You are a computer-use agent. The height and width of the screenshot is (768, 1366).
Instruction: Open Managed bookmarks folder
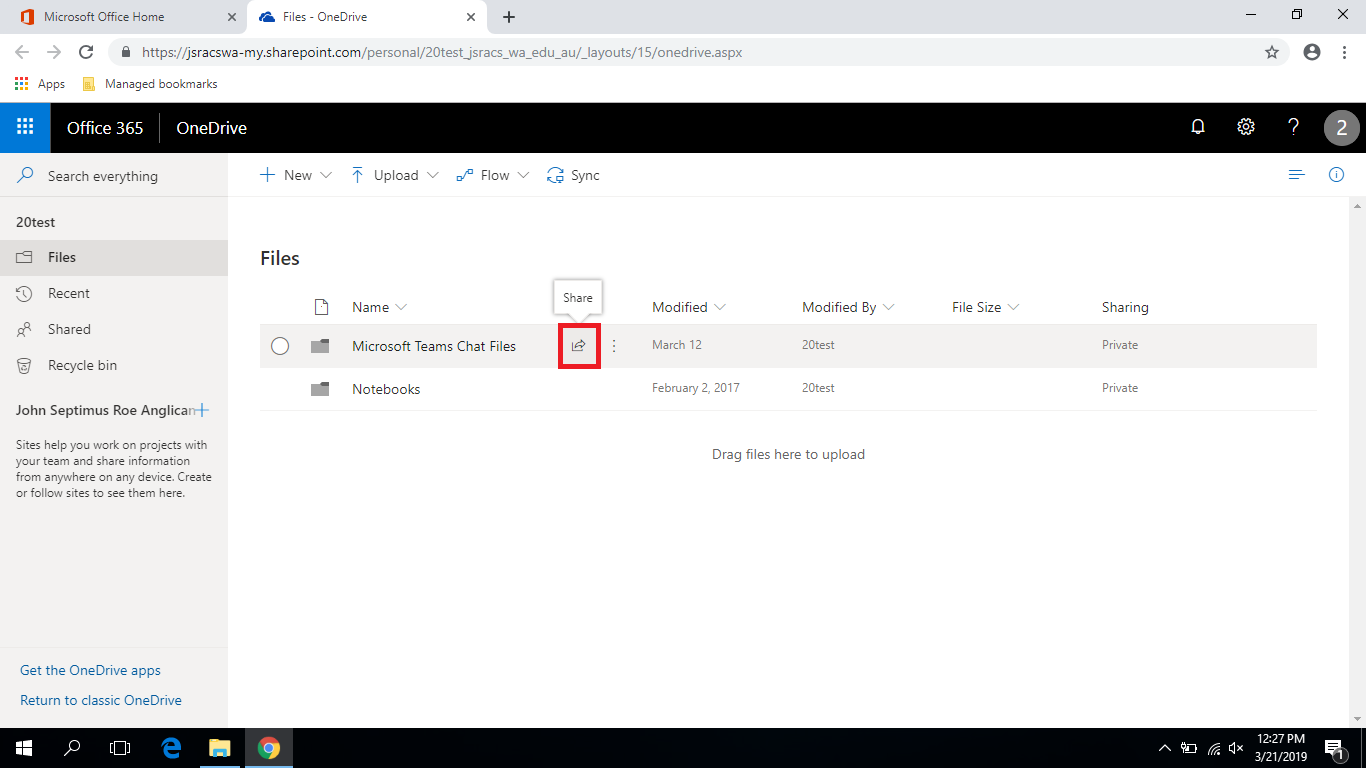tap(150, 84)
